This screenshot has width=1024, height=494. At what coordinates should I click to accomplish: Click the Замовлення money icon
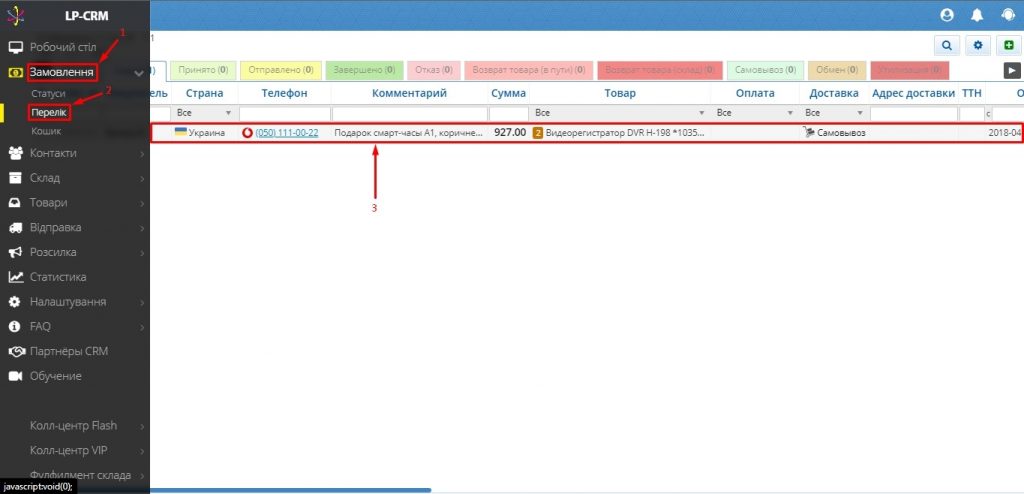click(x=14, y=73)
